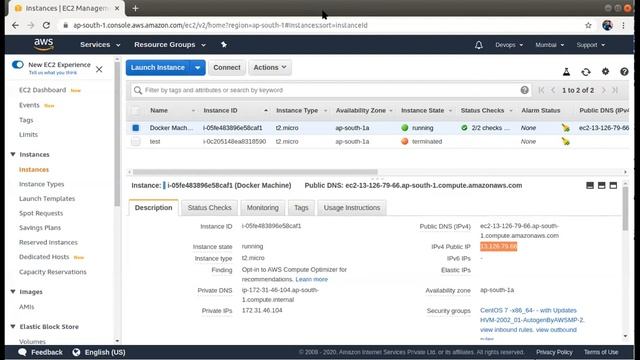Toggle the New EC2 Experience switch

coord(18,64)
